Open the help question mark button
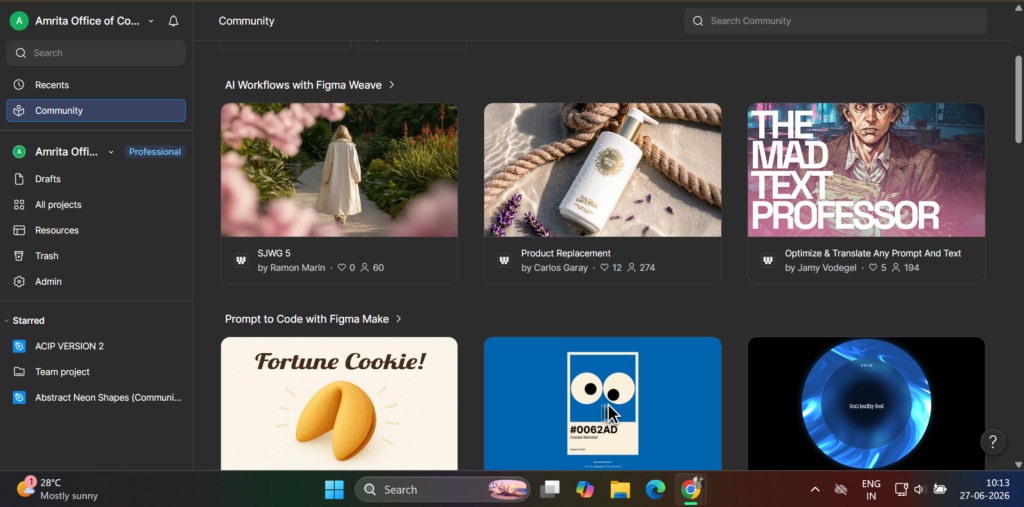This screenshot has width=1024, height=507. [x=993, y=442]
